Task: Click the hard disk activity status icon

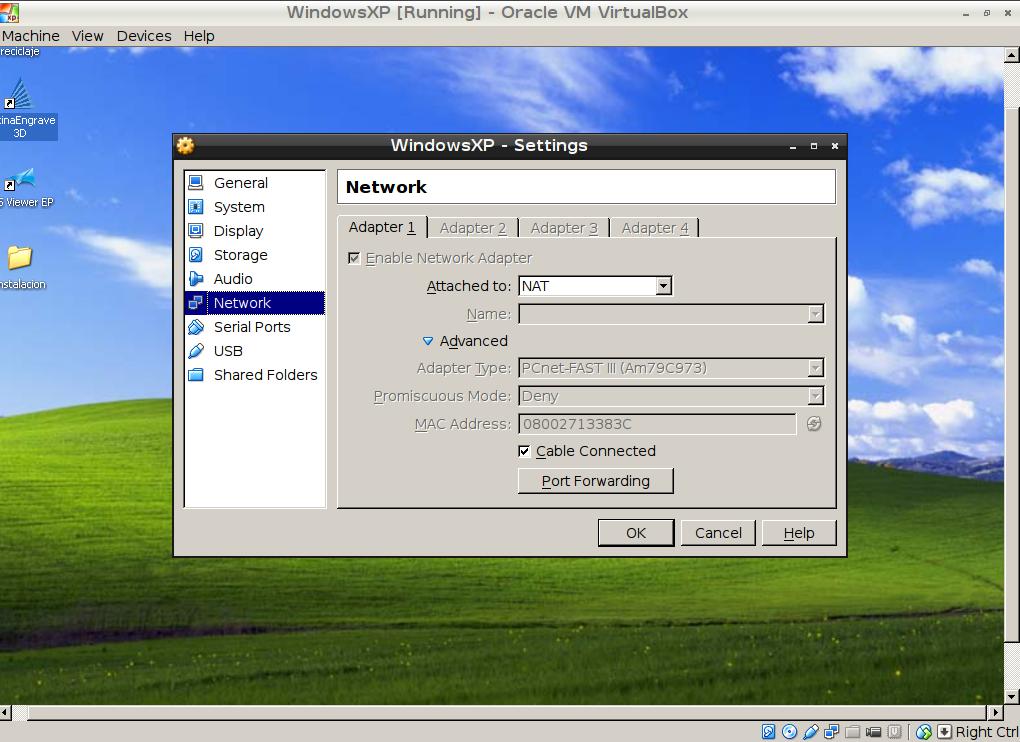Action: (768, 732)
